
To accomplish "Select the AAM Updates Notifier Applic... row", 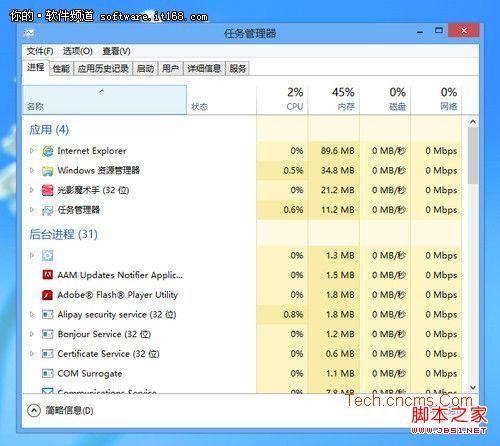I will (120, 275).
